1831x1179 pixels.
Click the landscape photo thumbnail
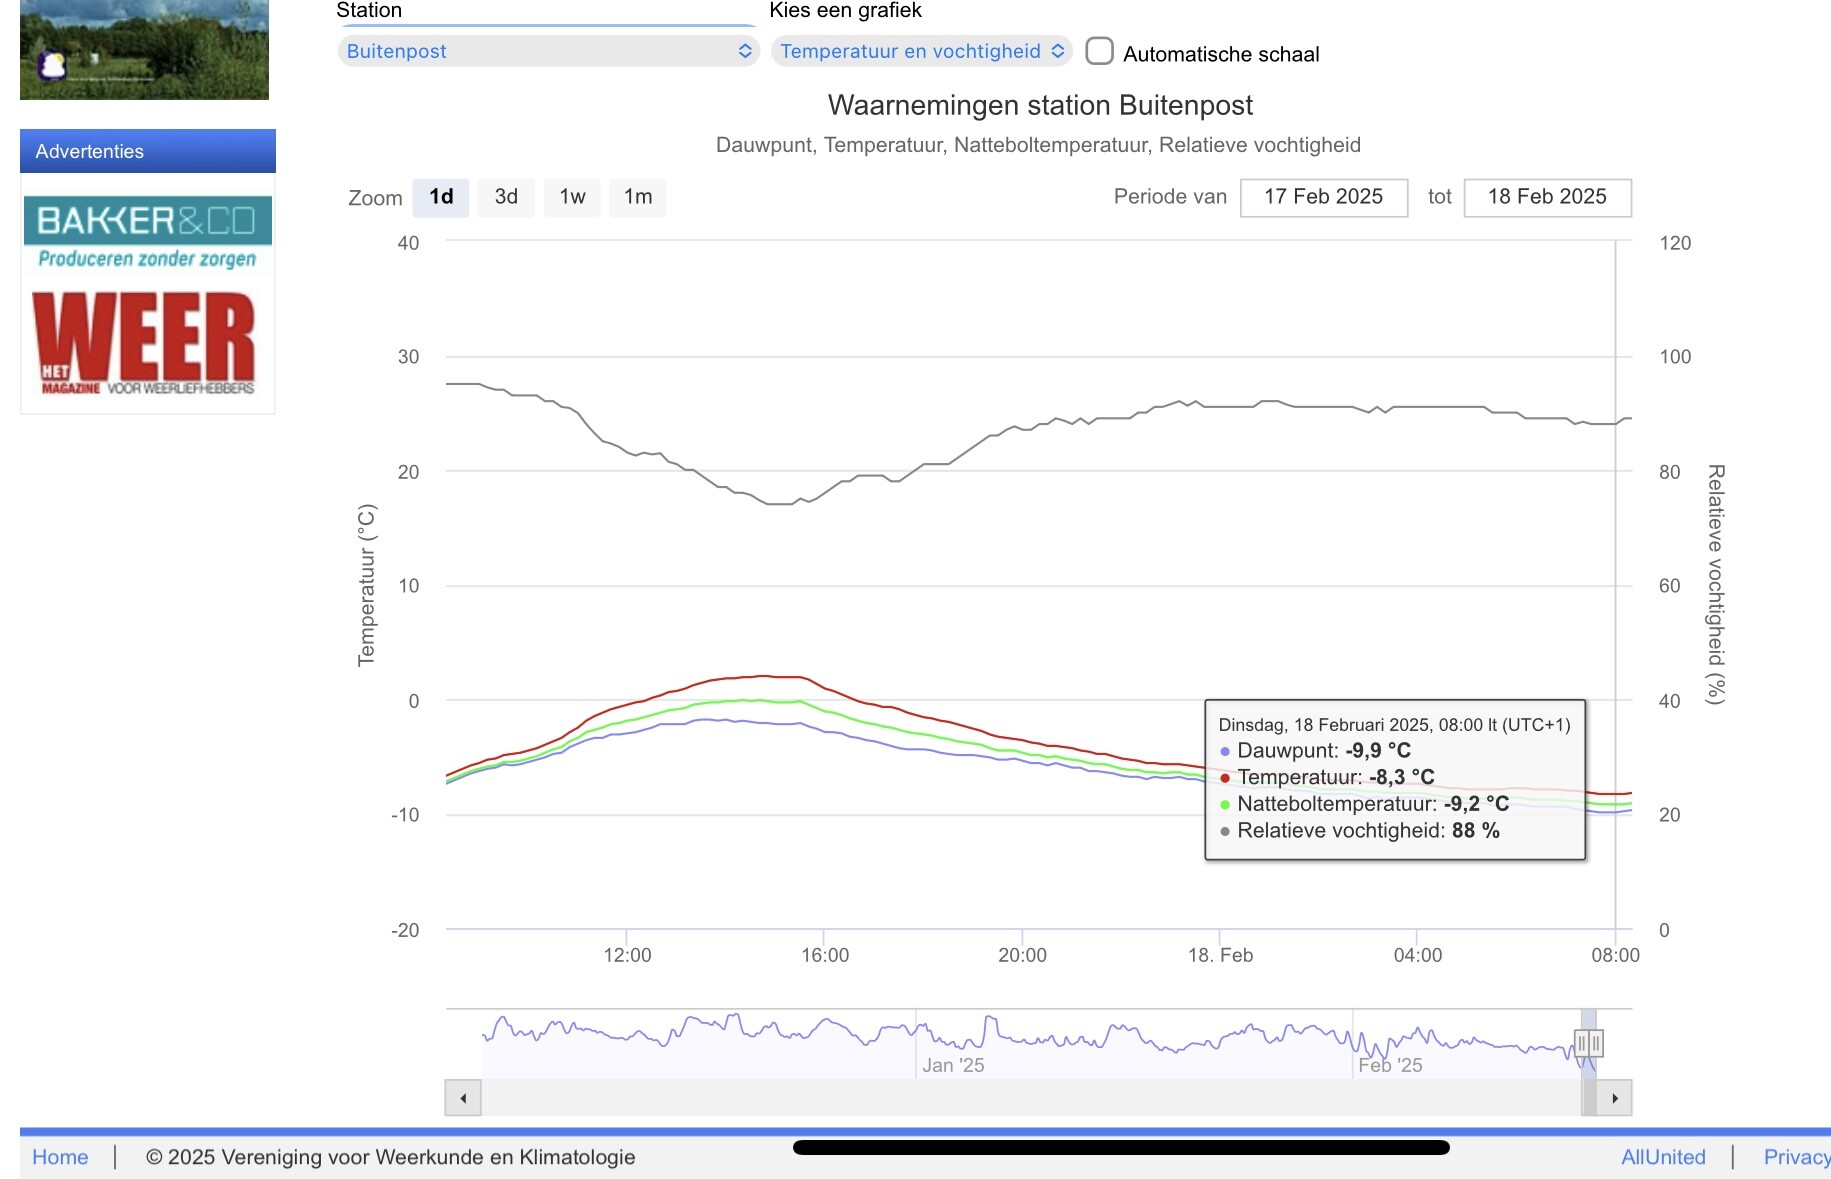pyautogui.click(x=144, y=49)
